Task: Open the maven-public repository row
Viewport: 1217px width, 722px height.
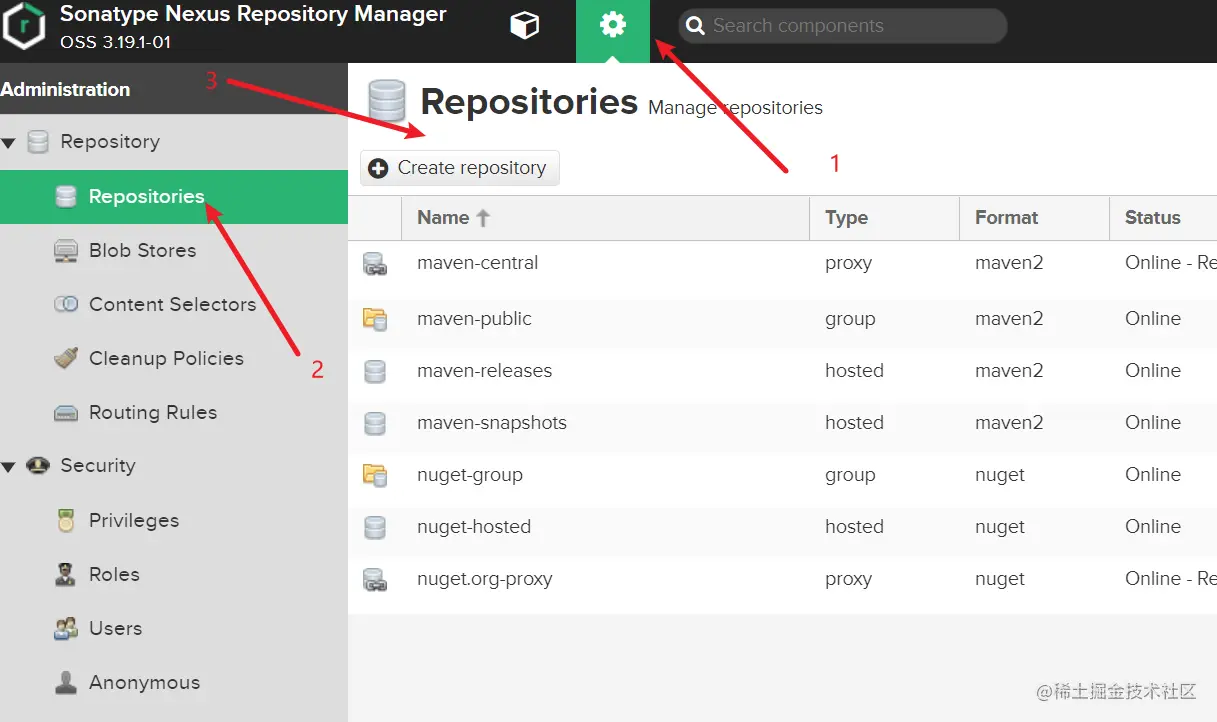Action: 782,319
